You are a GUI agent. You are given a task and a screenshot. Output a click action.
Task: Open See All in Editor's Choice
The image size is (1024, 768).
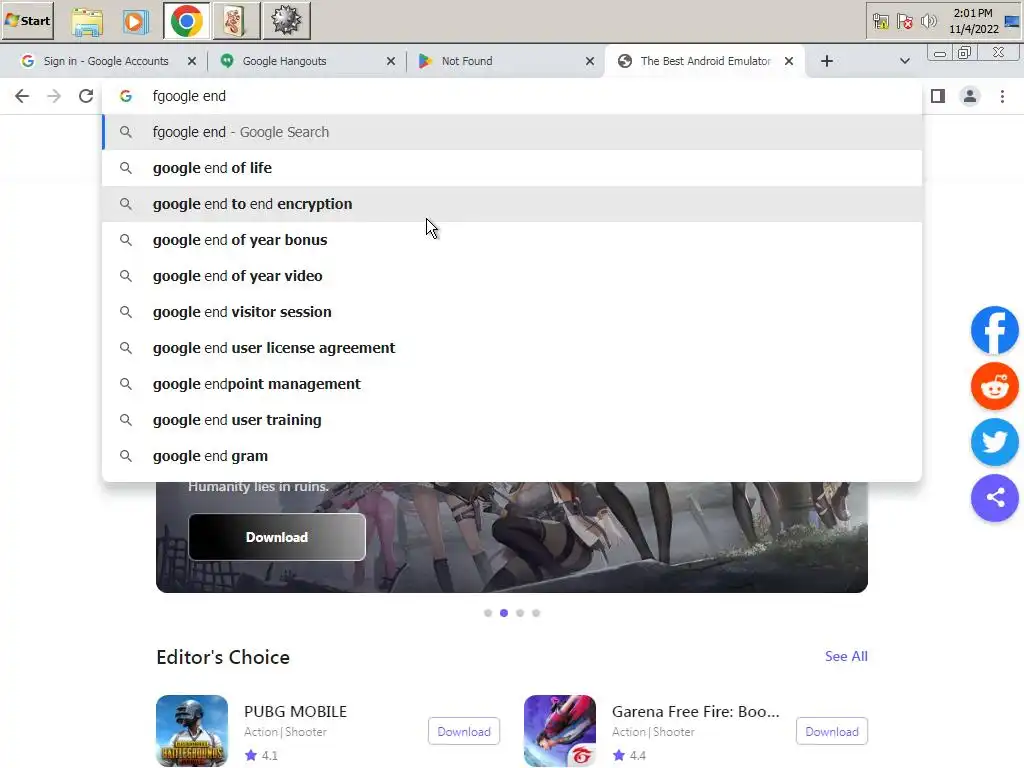(x=846, y=656)
